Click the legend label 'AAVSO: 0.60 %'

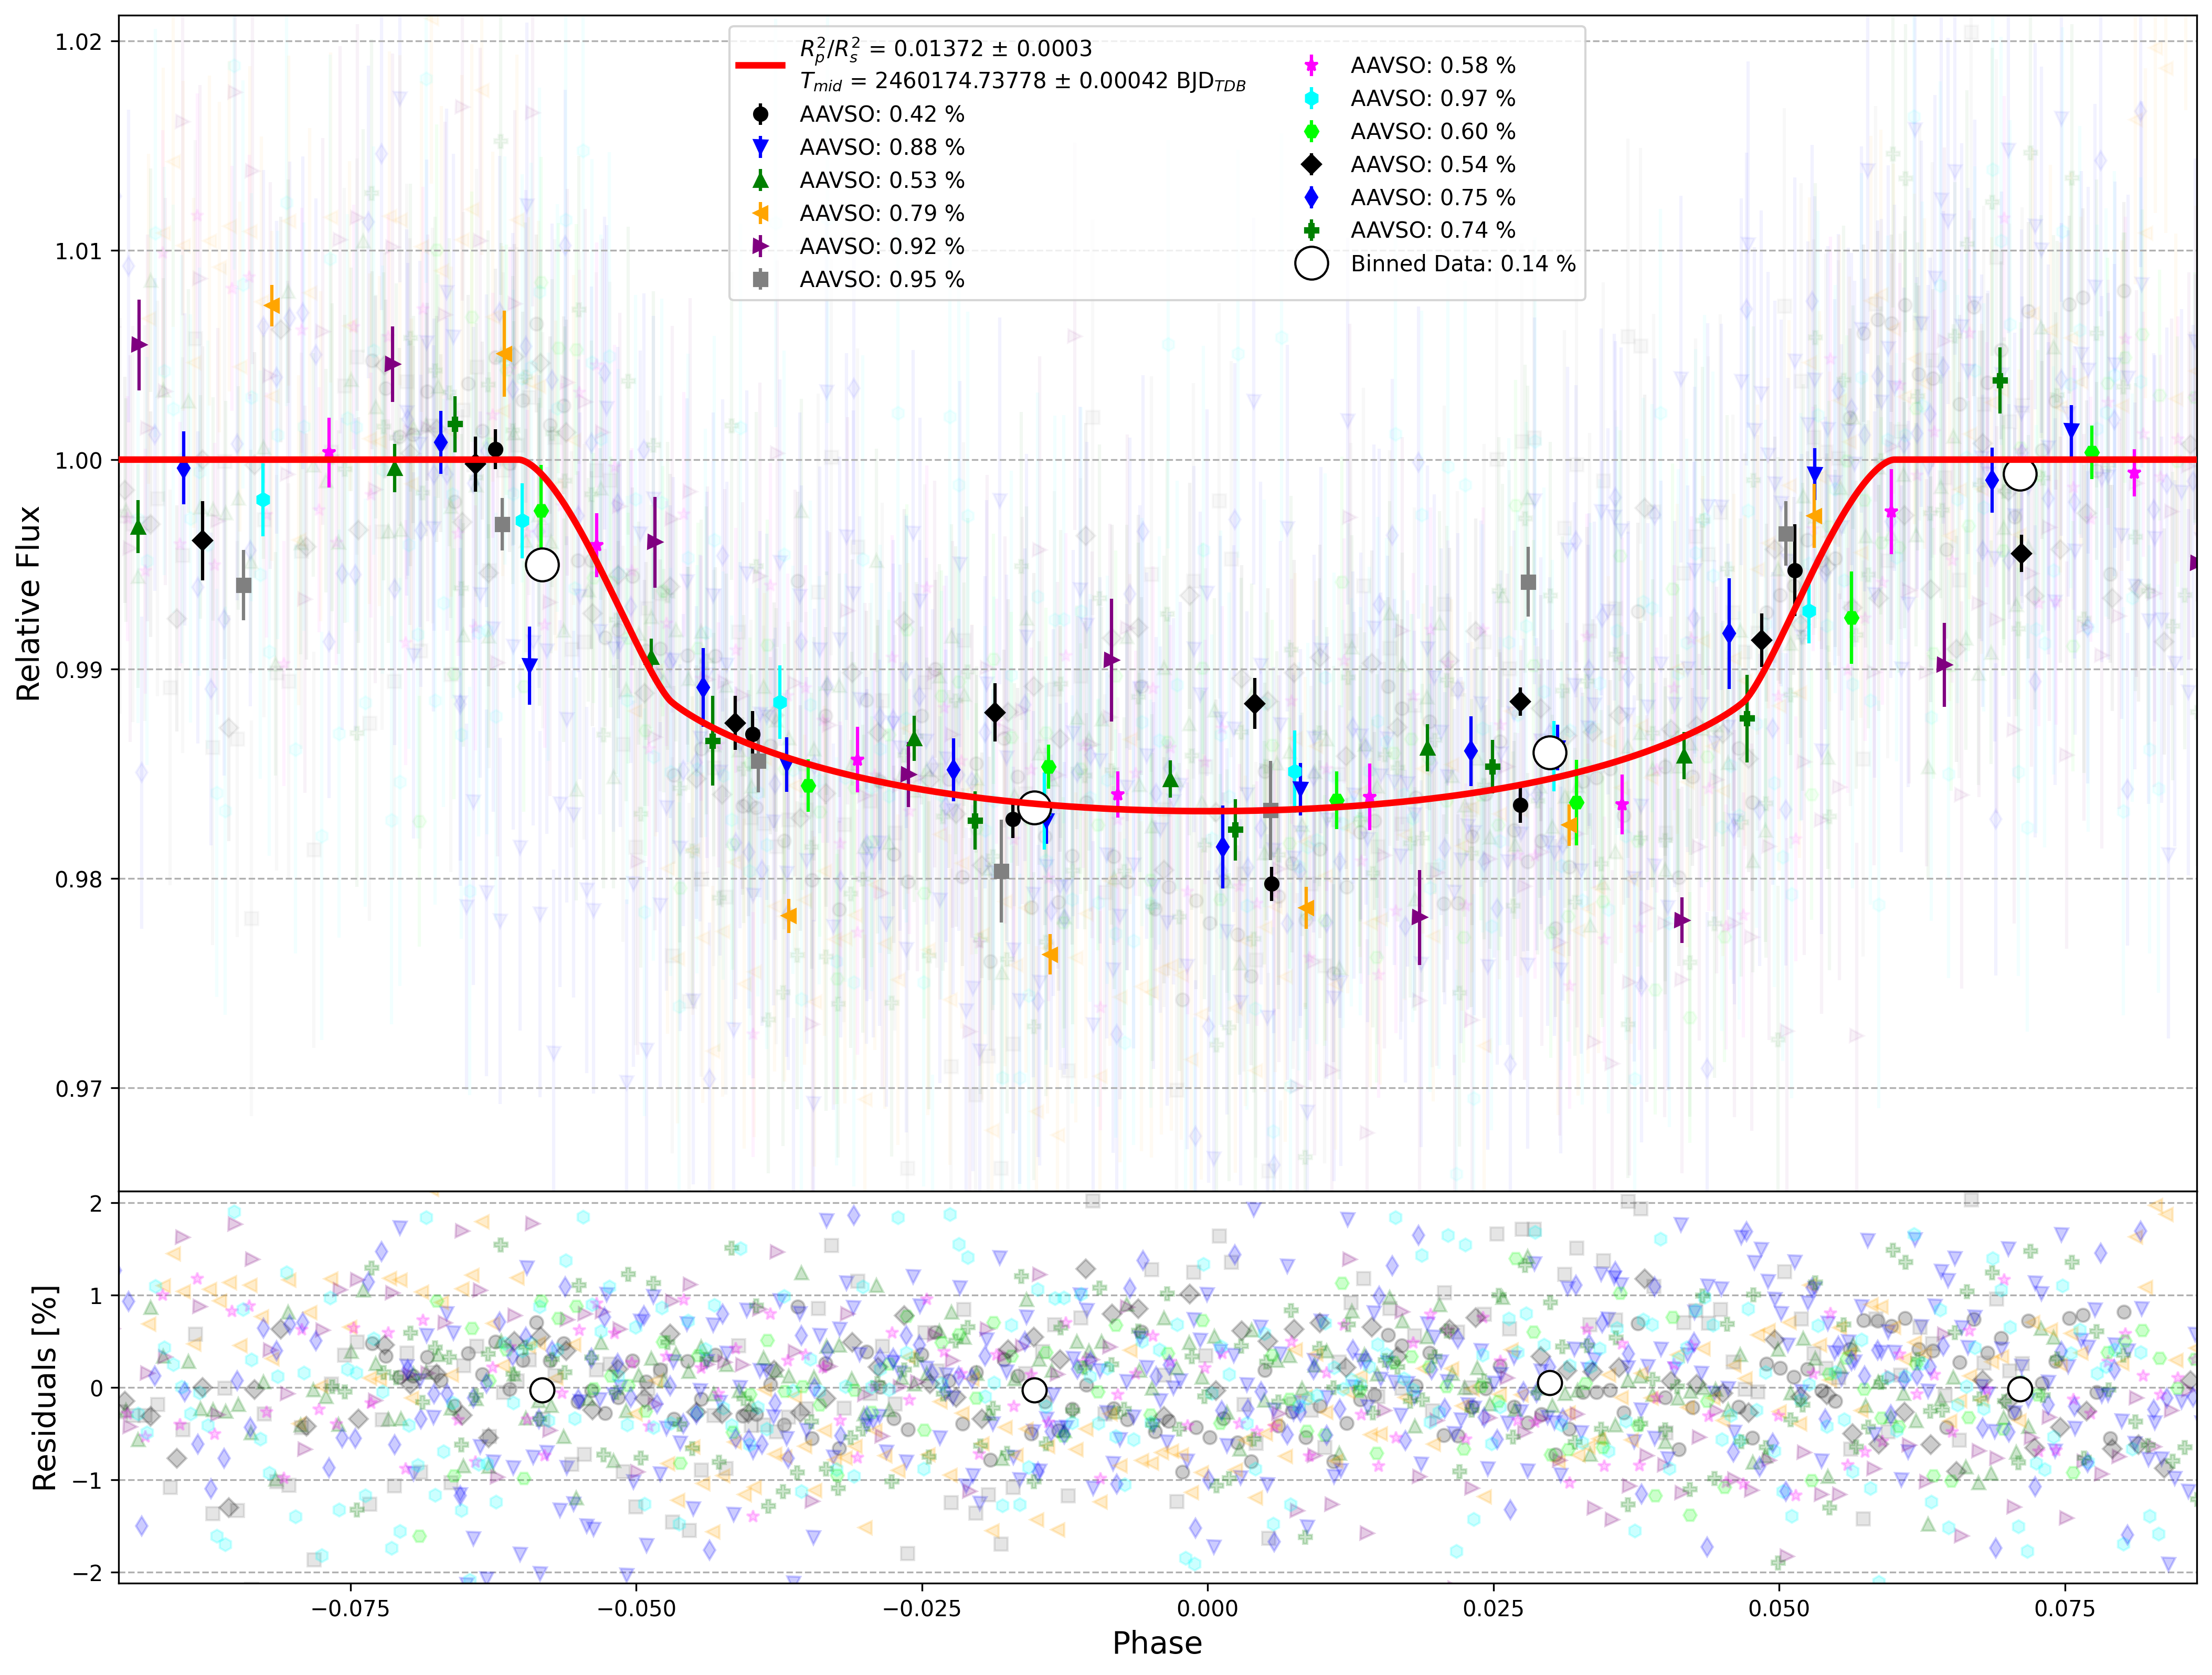(1433, 131)
